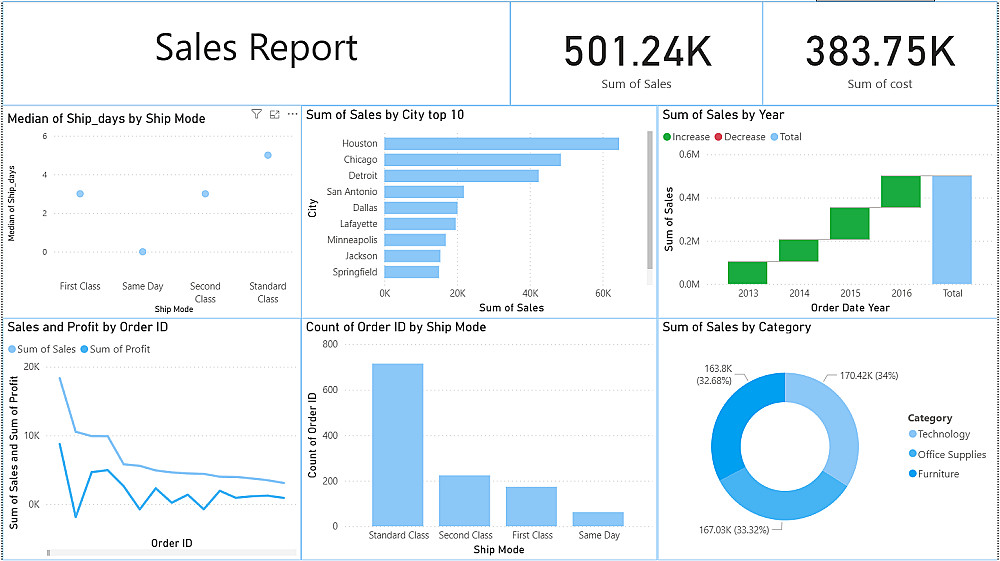
Task: Click the Office Supplies legend item
Action: 948,454
